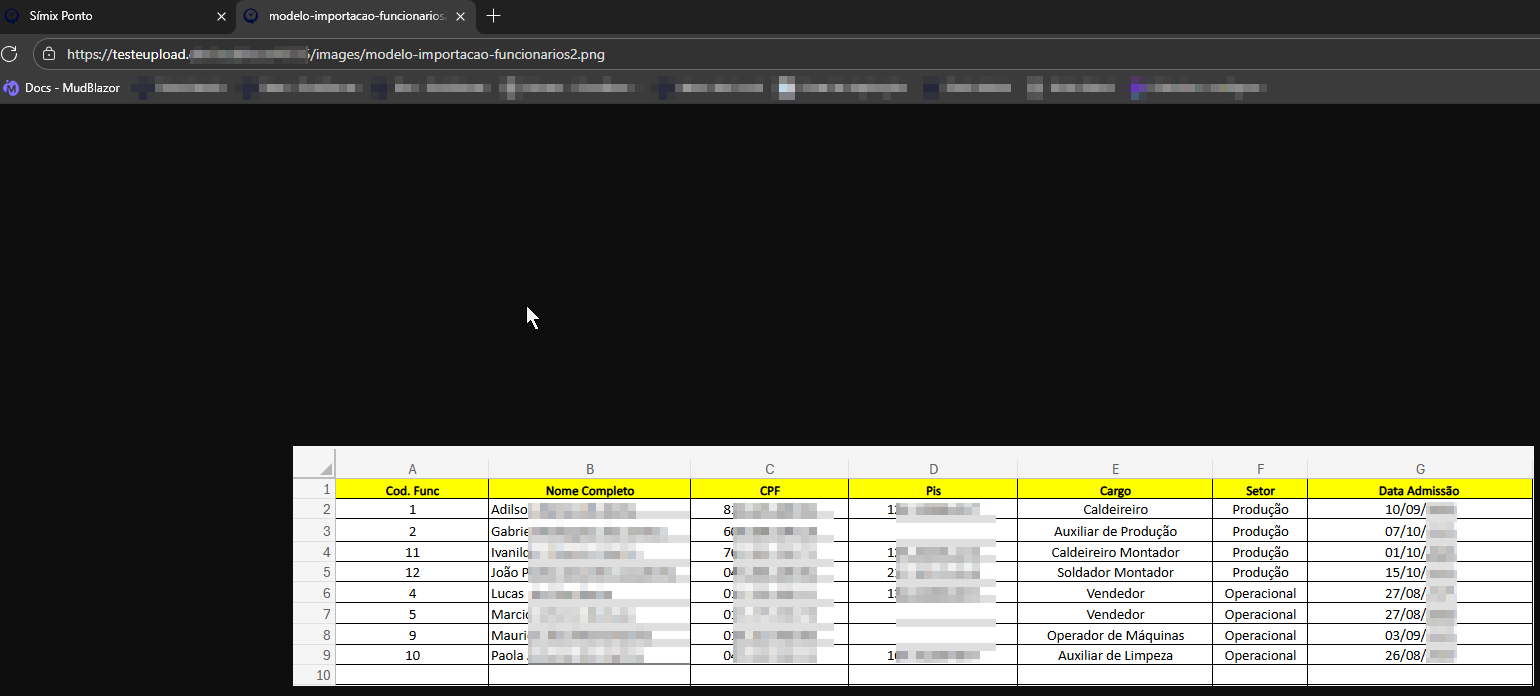Select Cod. Func cell with value 9
The height and width of the screenshot is (696, 1540).
(412, 635)
